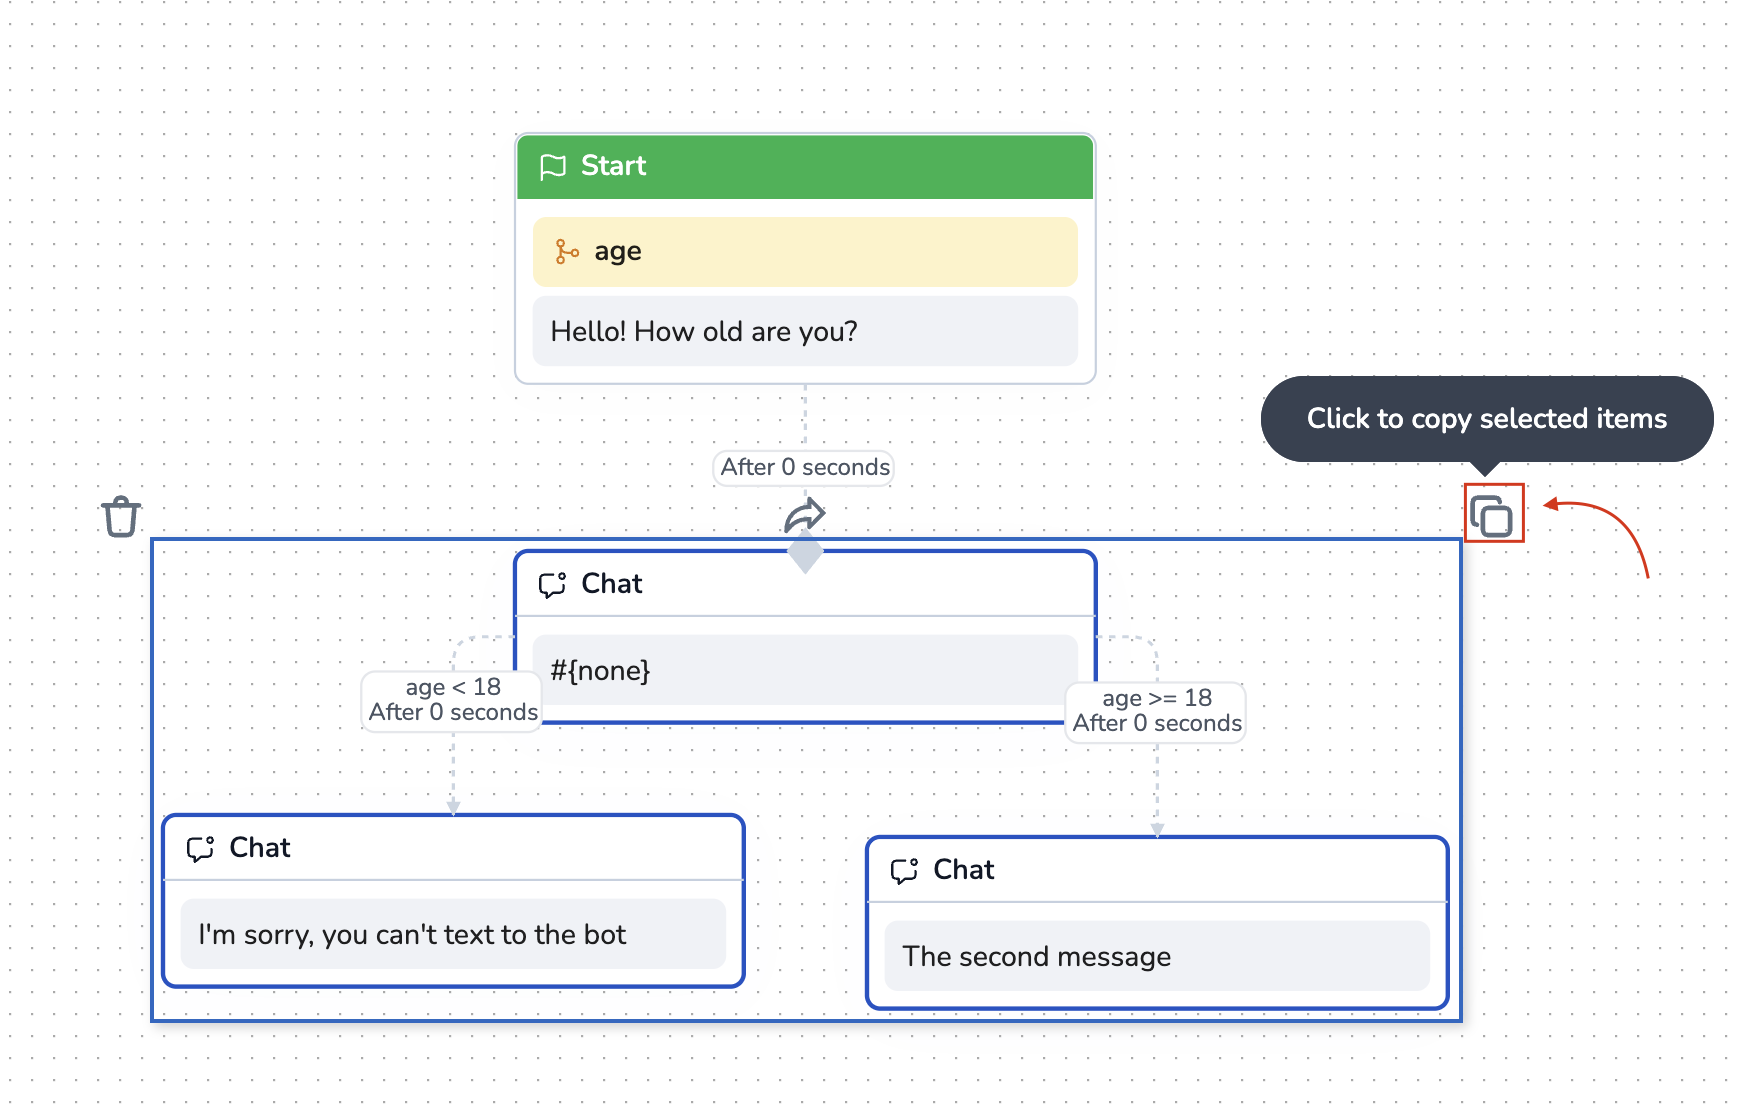The image size is (1742, 1116).
Task: Click the branch icon beside age
Action: pyautogui.click(x=567, y=252)
